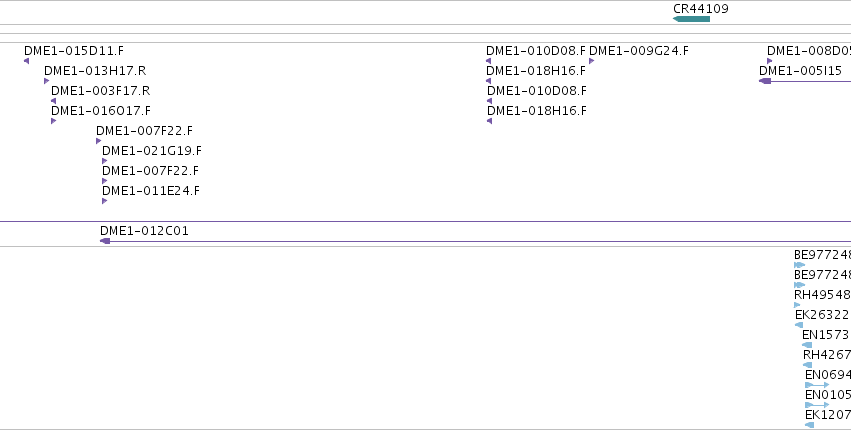Open the DME1-012C01 feature label

tap(144, 231)
